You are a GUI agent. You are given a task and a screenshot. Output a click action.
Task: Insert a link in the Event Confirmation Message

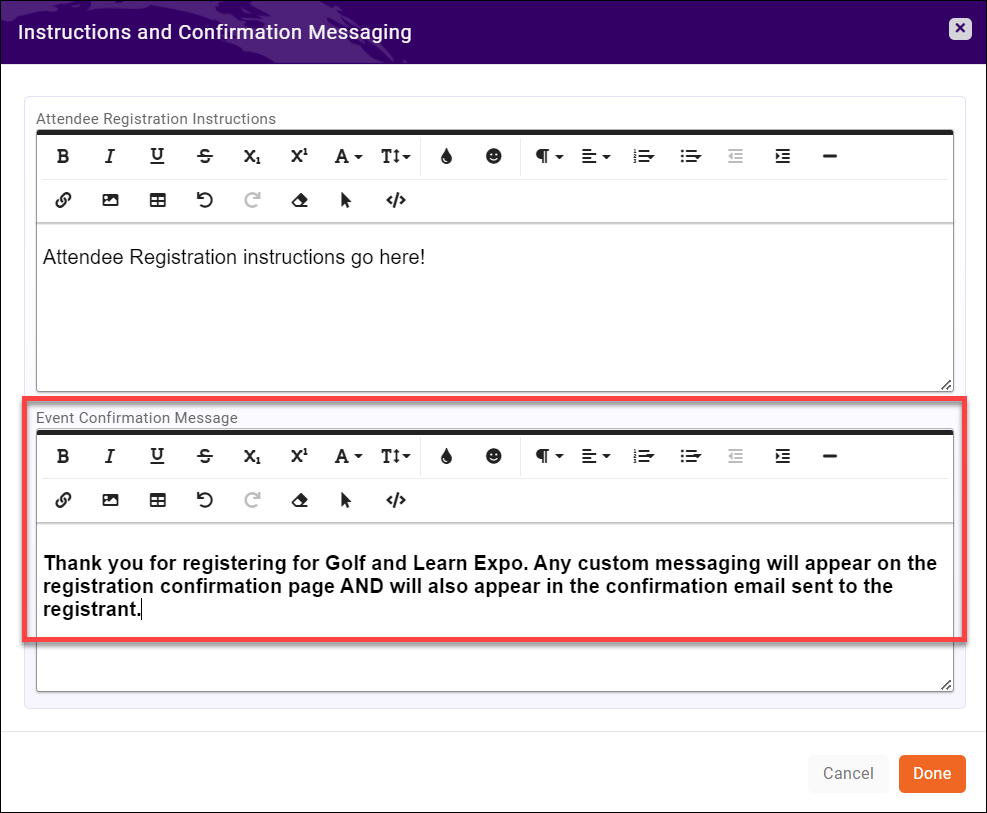click(63, 500)
